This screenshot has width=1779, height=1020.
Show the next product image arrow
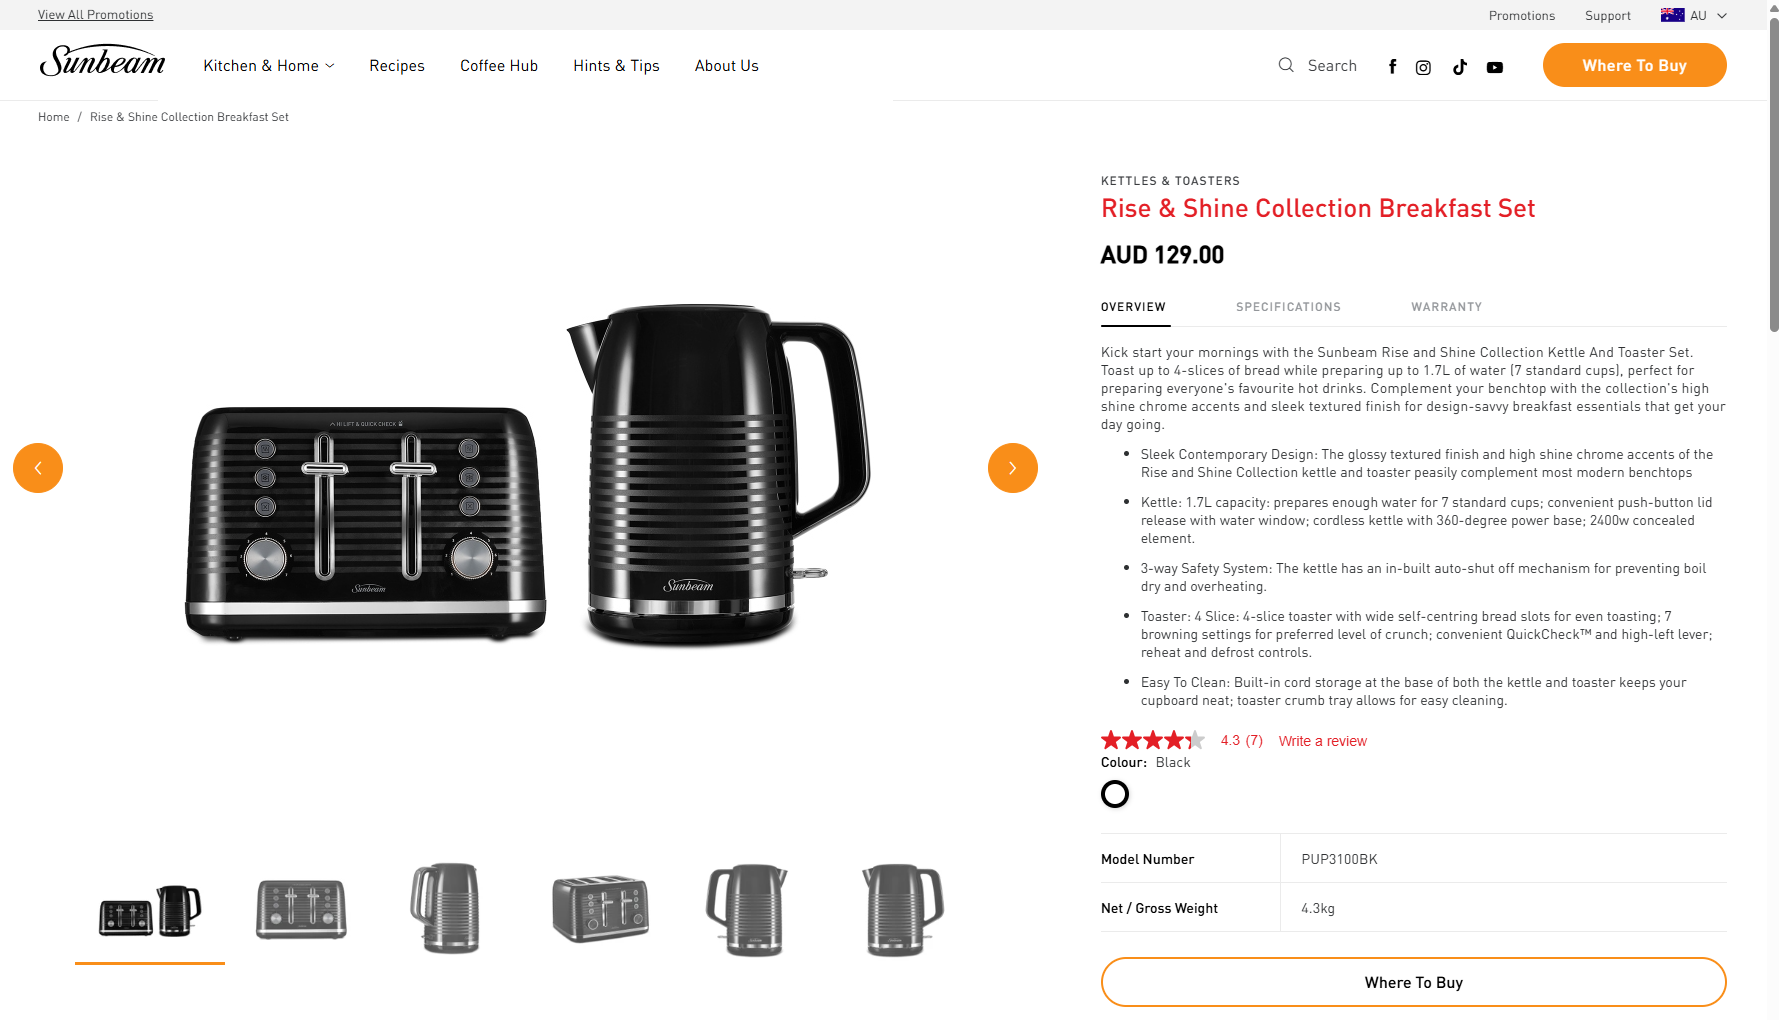click(x=1013, y=468)
